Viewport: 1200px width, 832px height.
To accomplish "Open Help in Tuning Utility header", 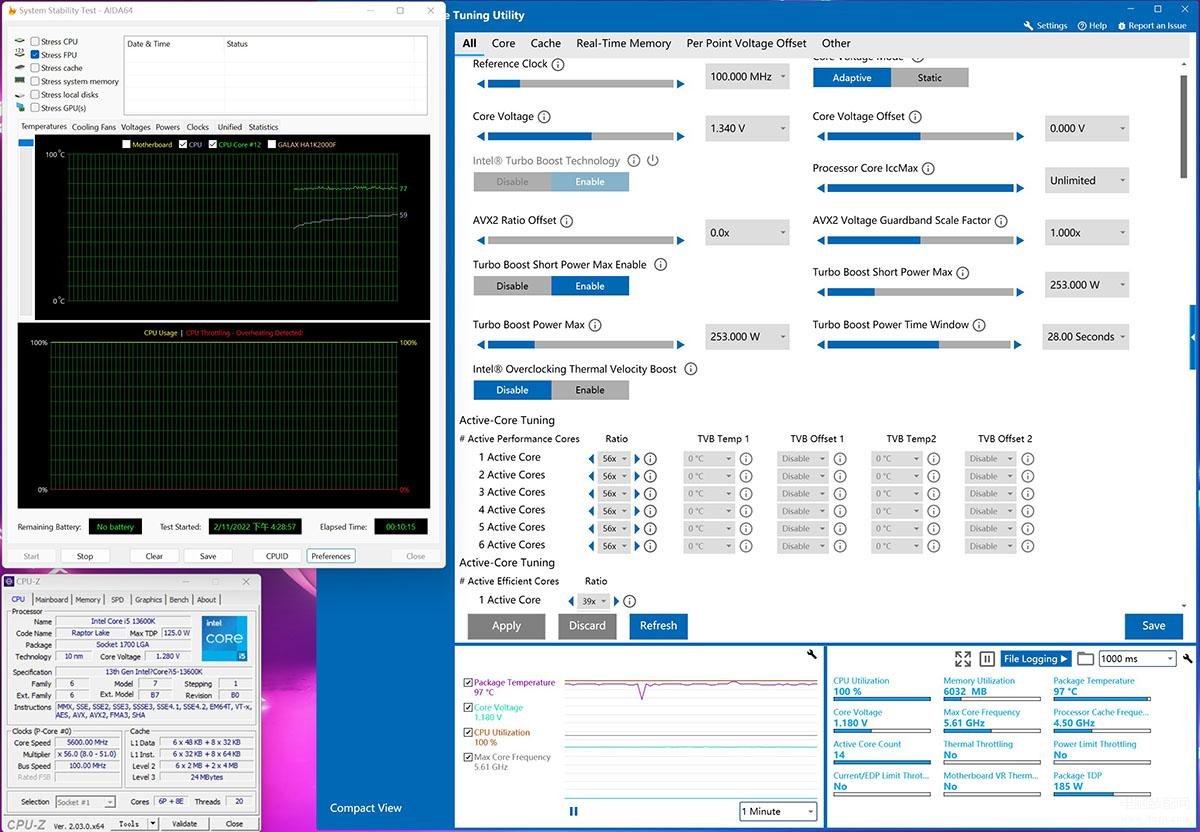I will tap(1092, 26).
